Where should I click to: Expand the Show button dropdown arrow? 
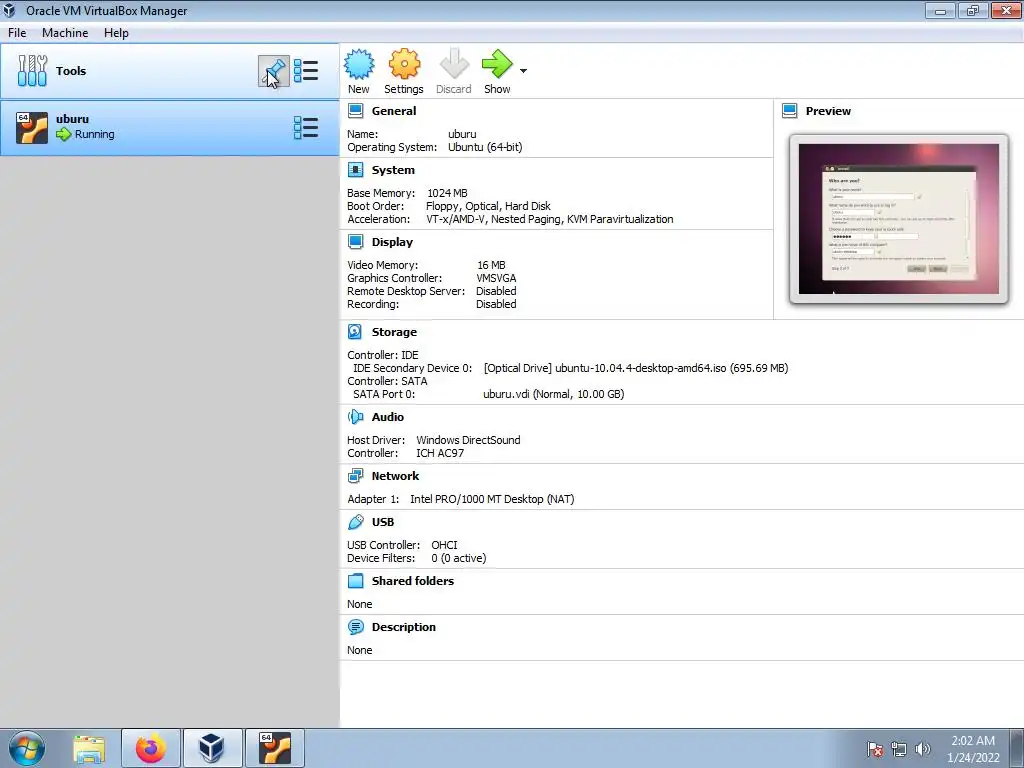pyautogui.click(x=523, y=71)
